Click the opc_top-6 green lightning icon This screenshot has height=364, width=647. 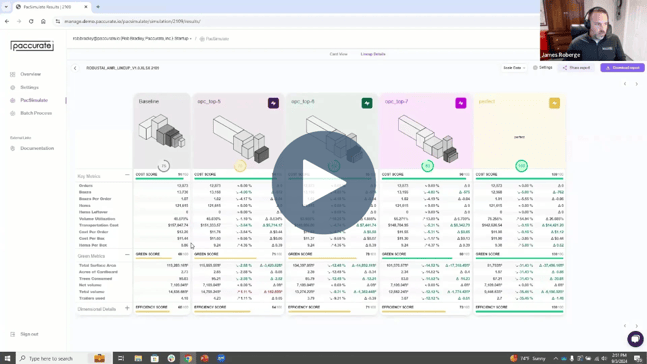(x=367, y=103)
